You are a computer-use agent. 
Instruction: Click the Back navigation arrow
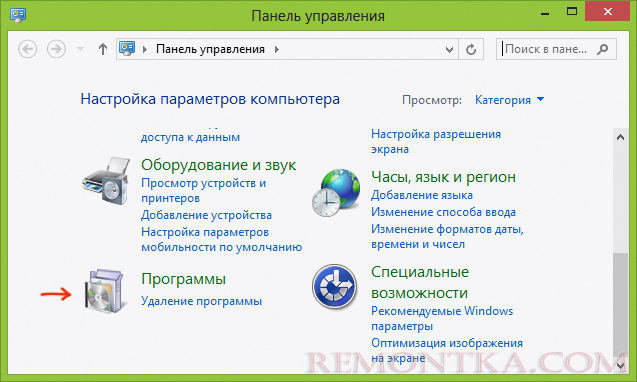pyautogui.click(x=28, y=49)
